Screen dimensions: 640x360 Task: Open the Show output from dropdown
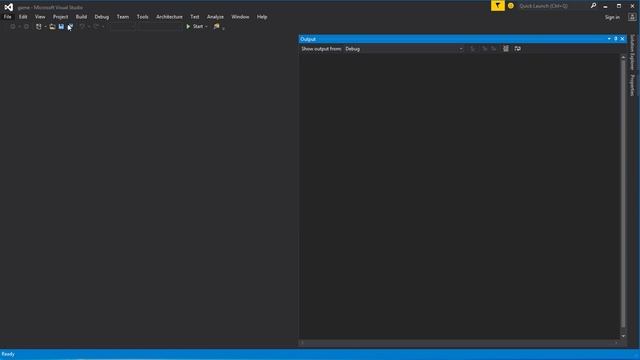pos(404,49)
